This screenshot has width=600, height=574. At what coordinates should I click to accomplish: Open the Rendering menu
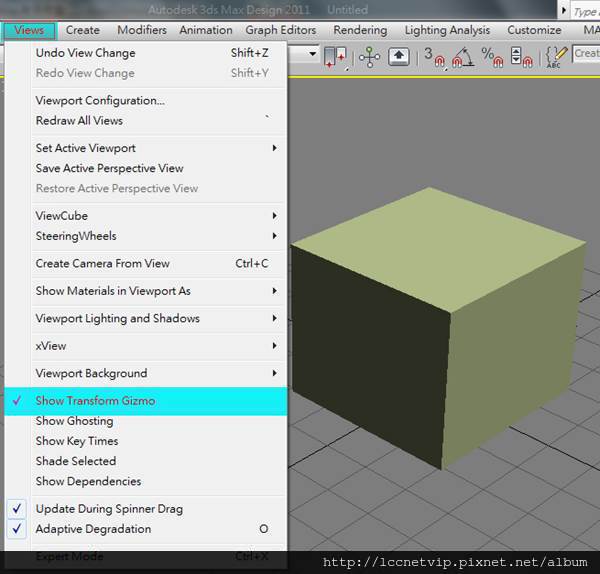(359, 30)
